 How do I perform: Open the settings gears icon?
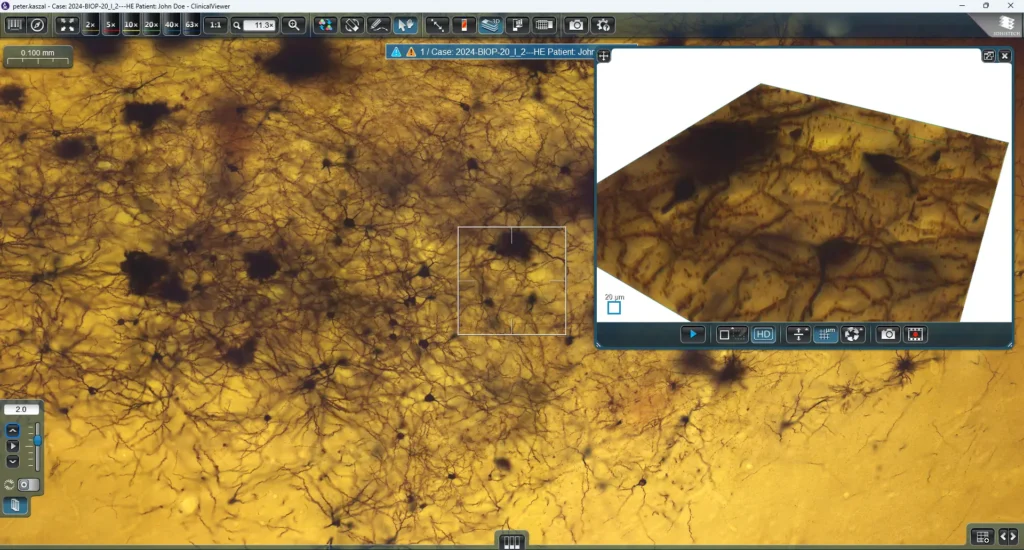point(603,25)
